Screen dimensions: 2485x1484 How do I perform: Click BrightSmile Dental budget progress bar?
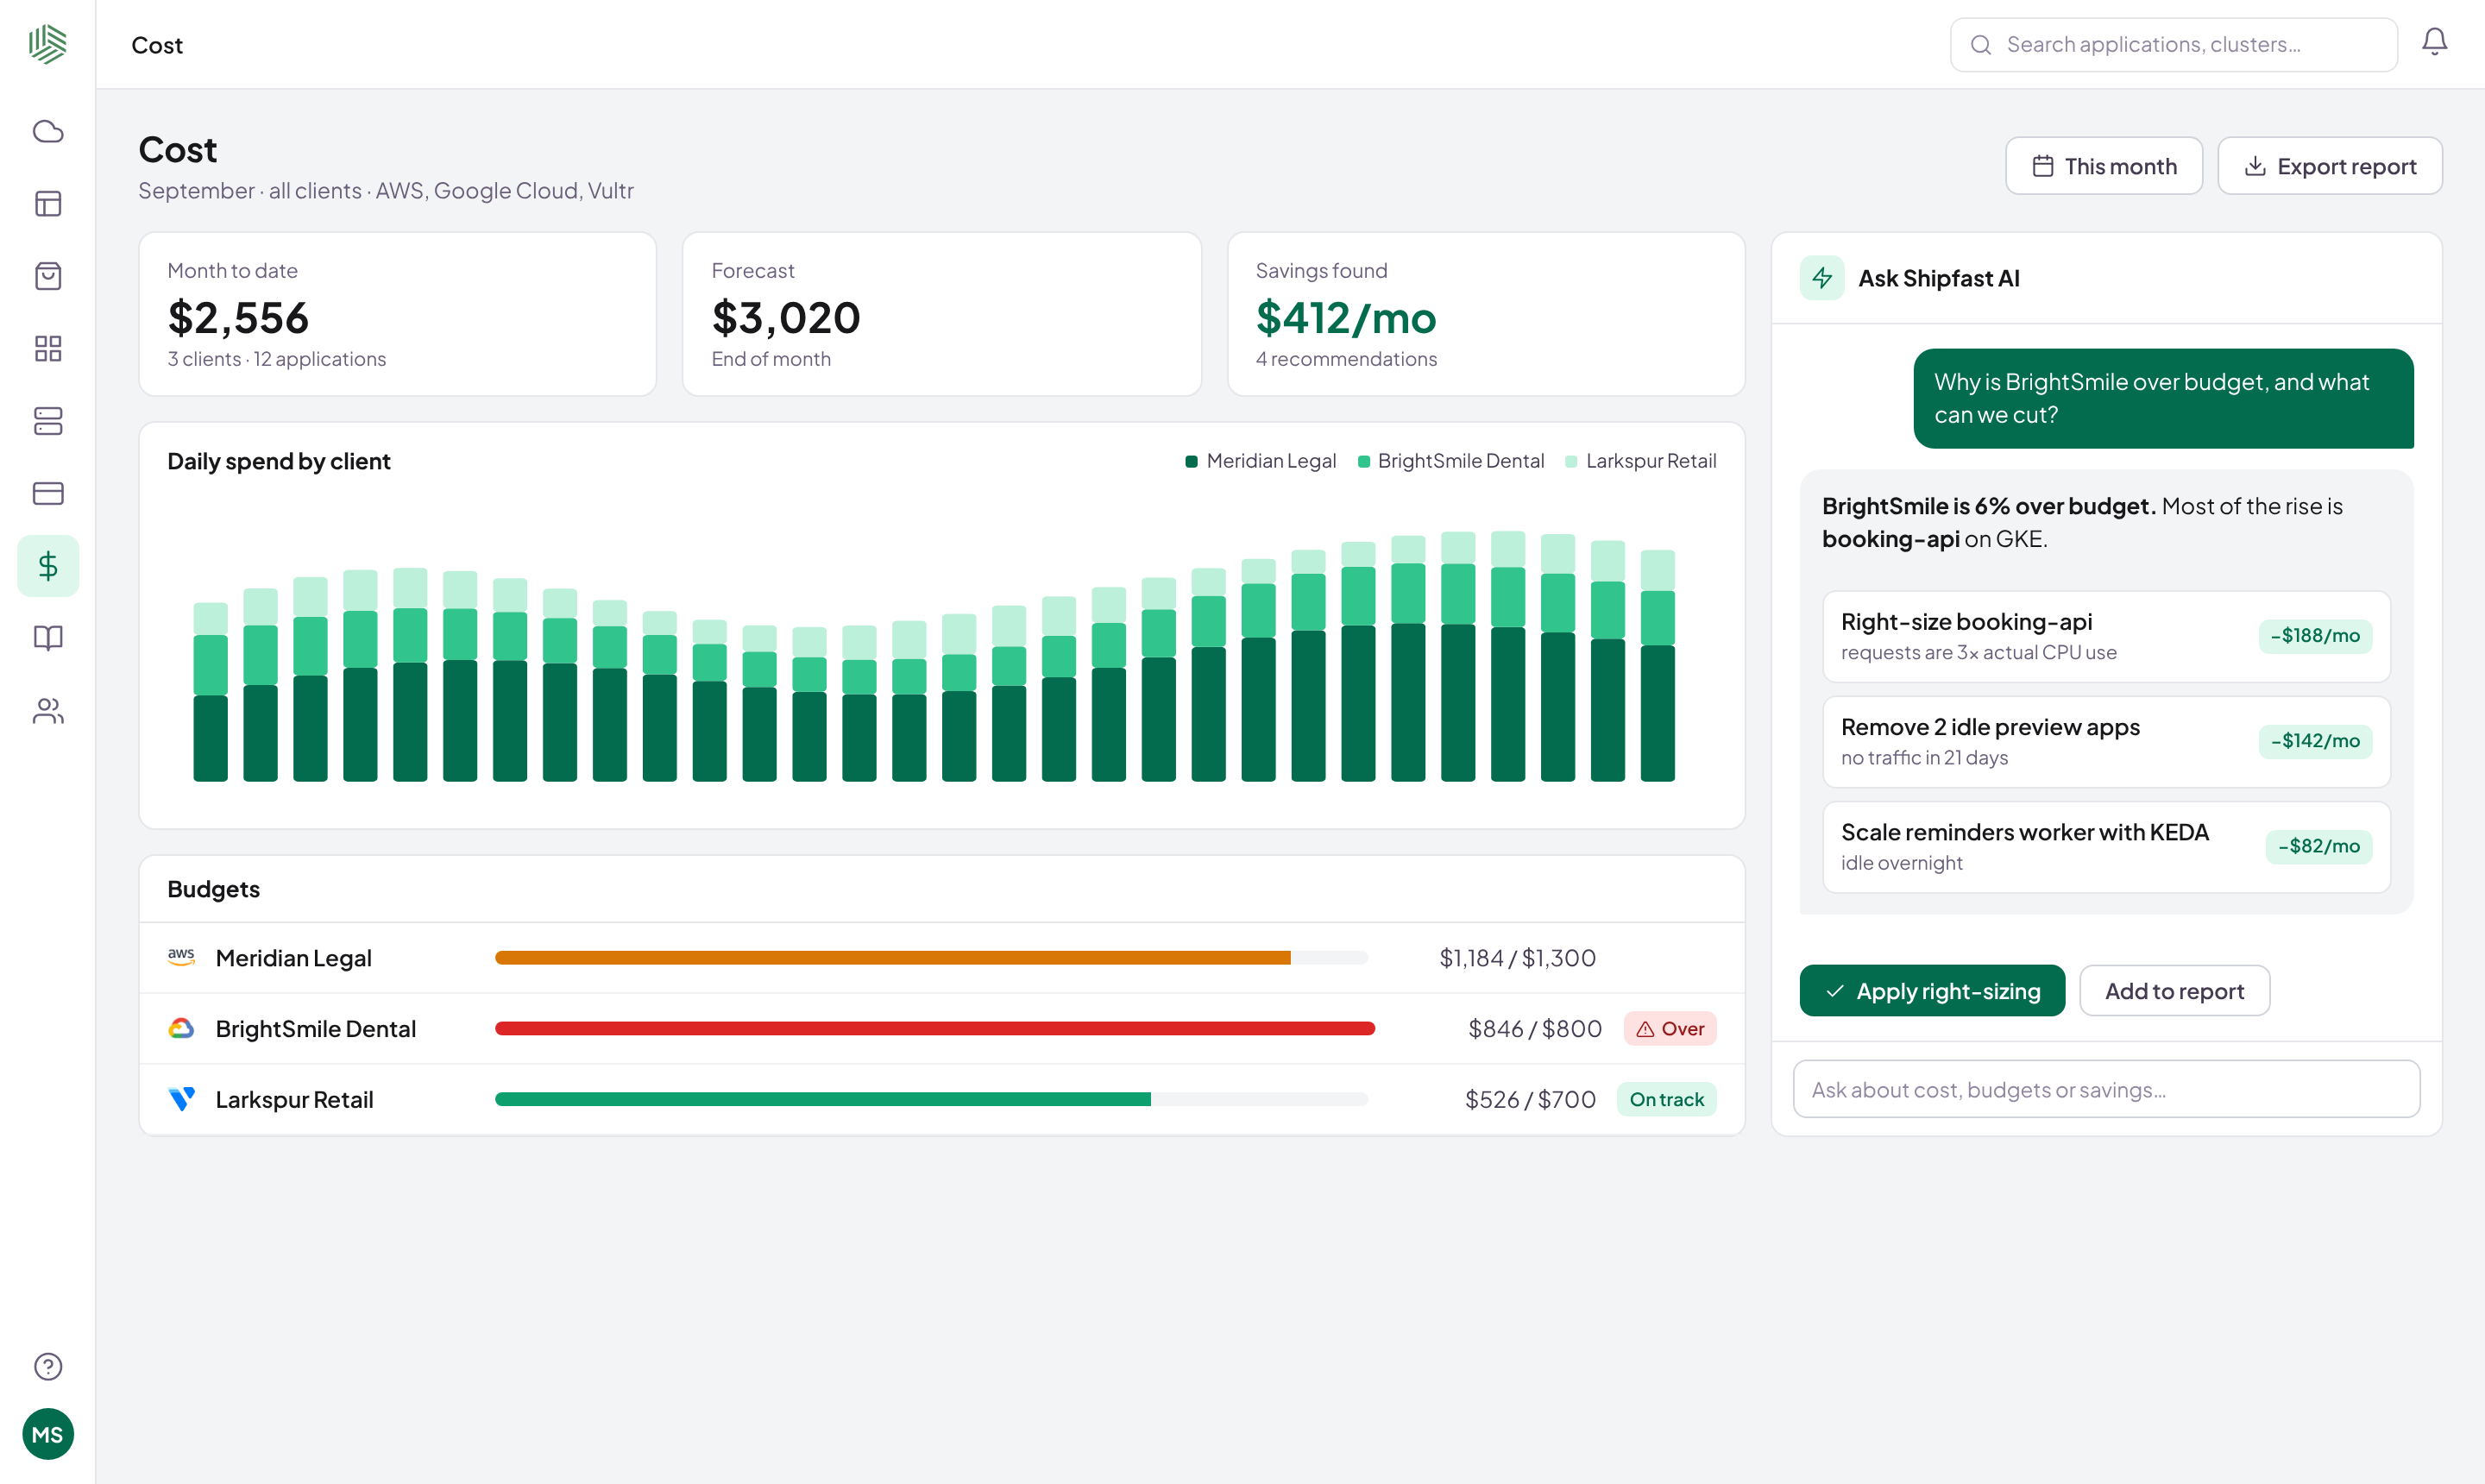coord(935,1028)
